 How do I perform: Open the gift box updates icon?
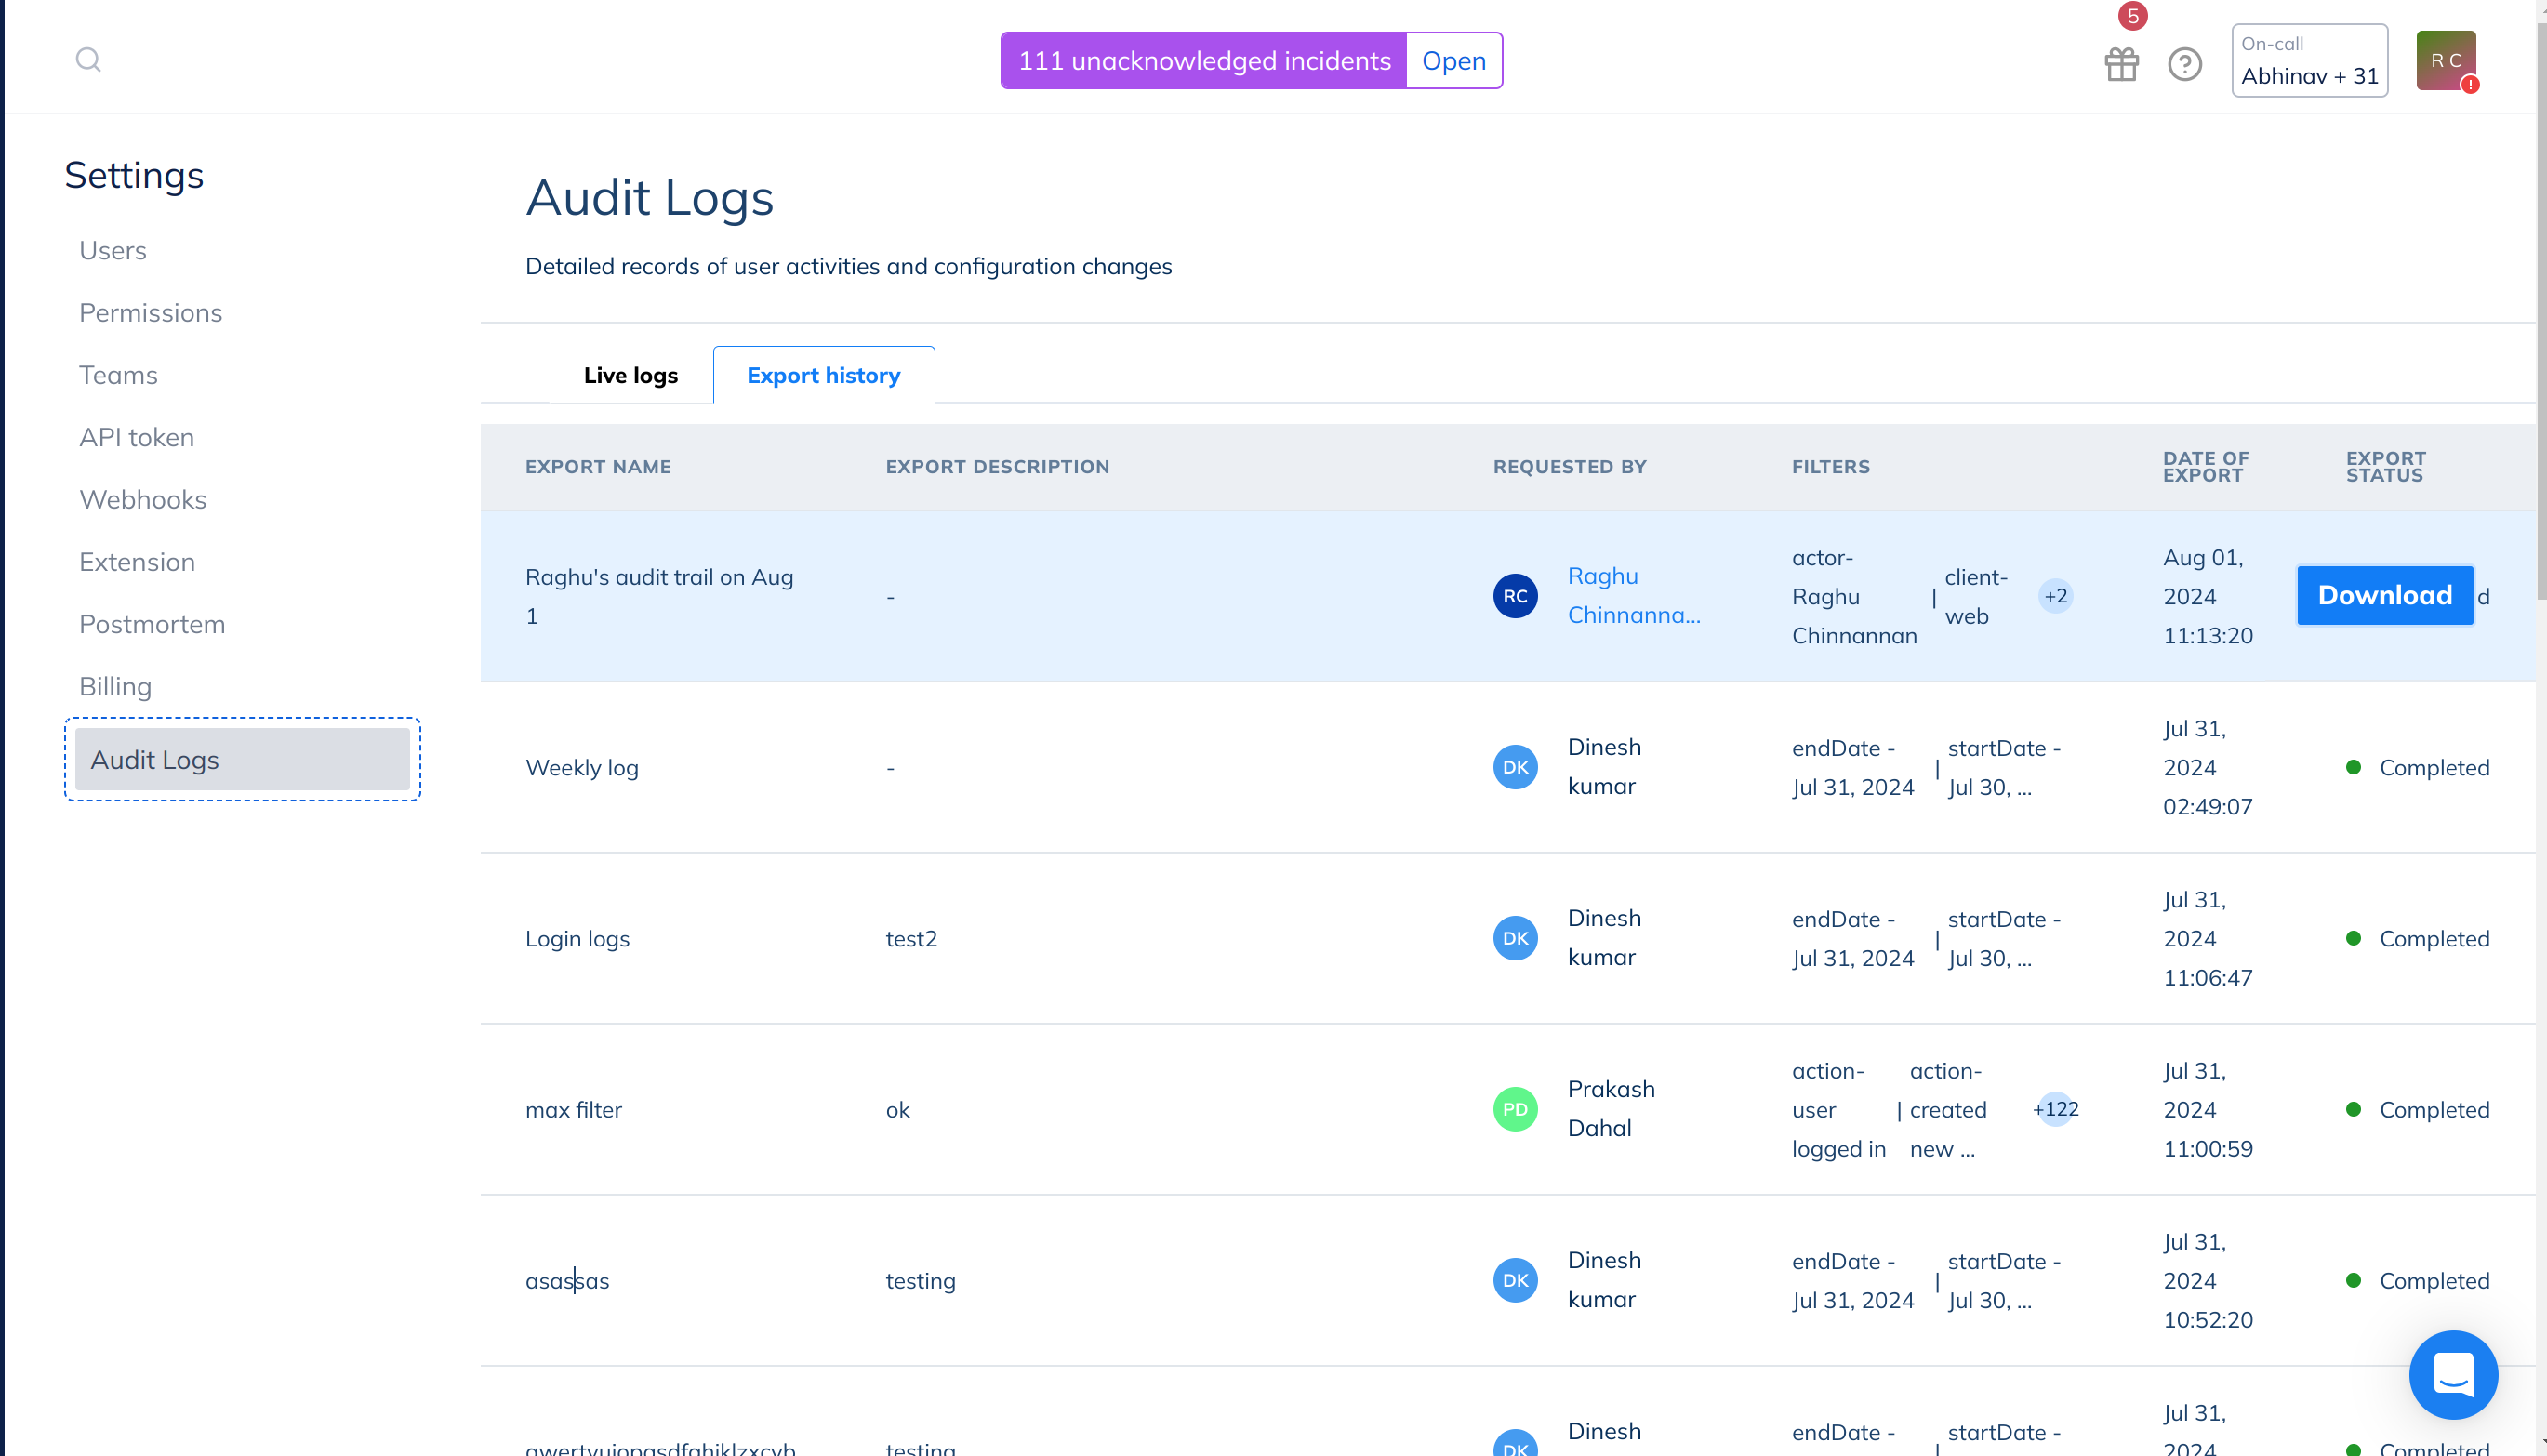pyautogui.click(x=2121, y=64)
